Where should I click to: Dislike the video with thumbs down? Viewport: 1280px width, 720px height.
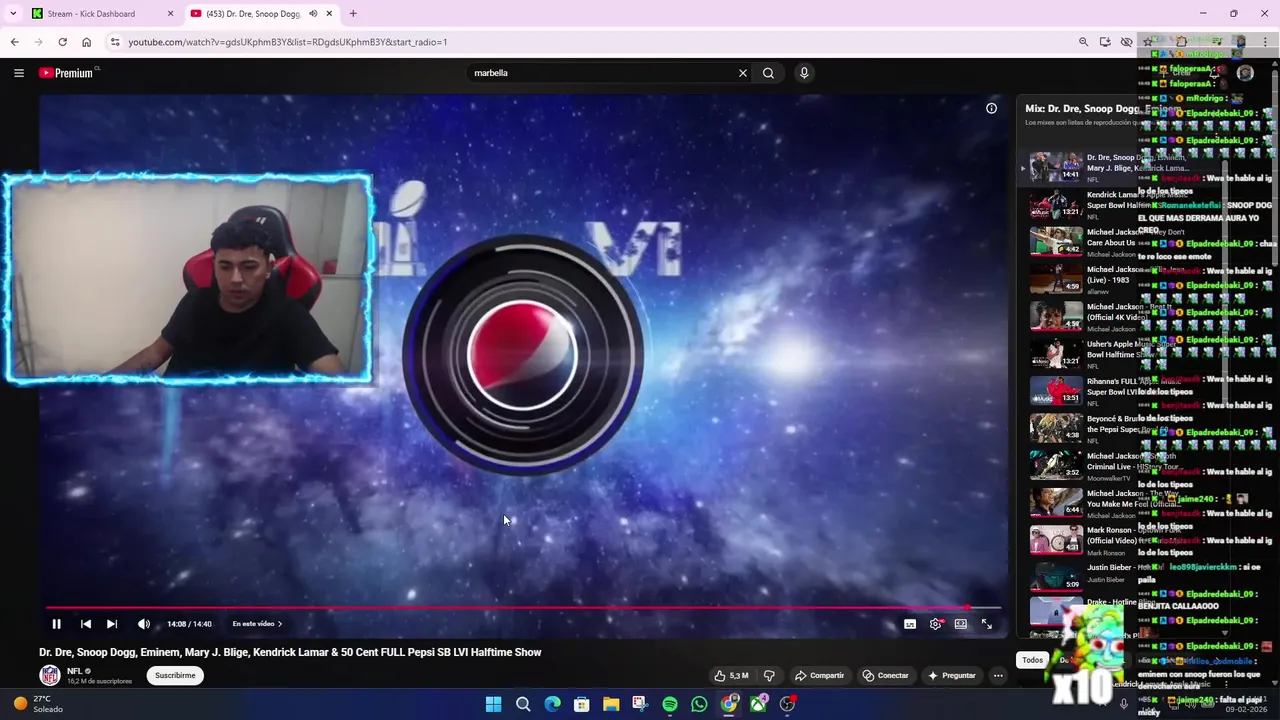(x=769, y=676)
